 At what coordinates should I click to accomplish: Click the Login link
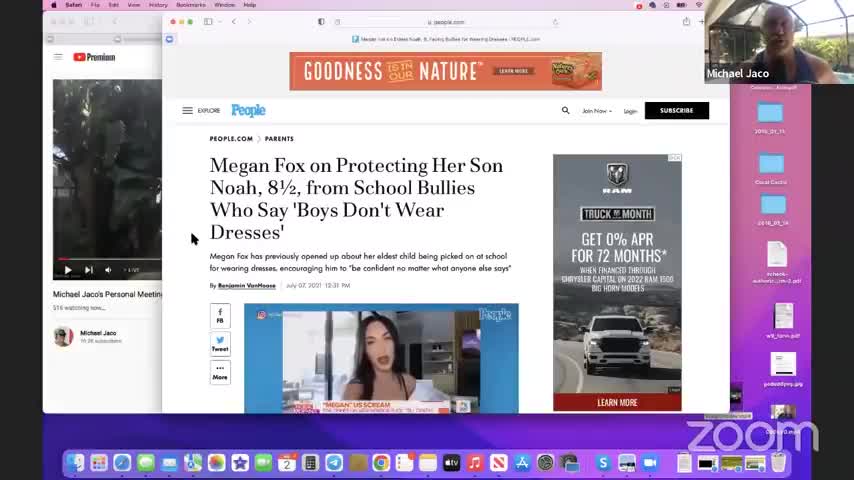(x=630, y=111)
